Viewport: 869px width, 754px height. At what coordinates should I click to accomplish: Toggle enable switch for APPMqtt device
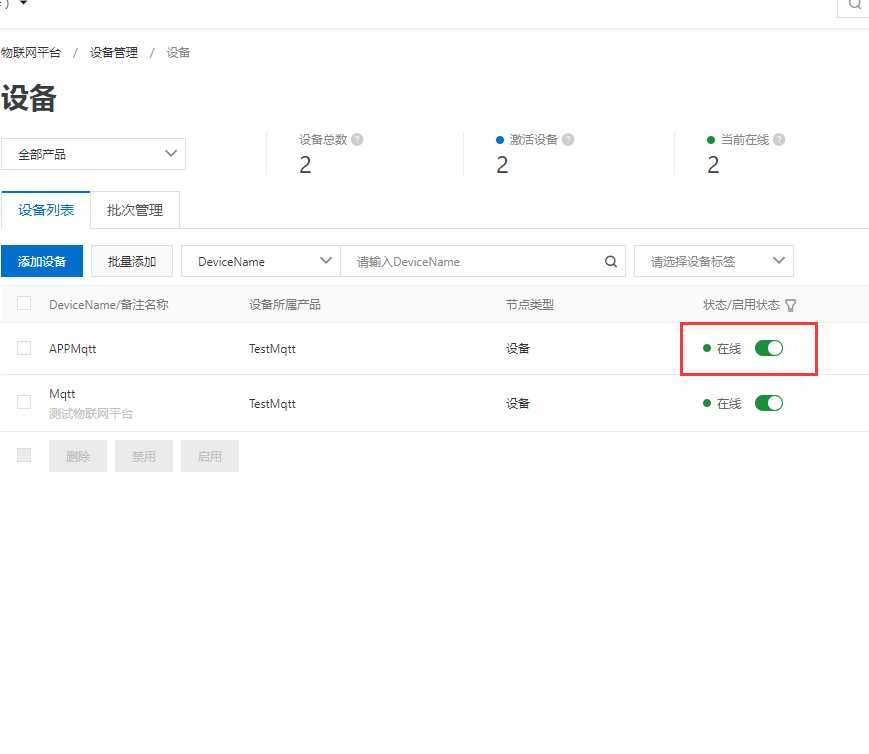pos(769,348)
